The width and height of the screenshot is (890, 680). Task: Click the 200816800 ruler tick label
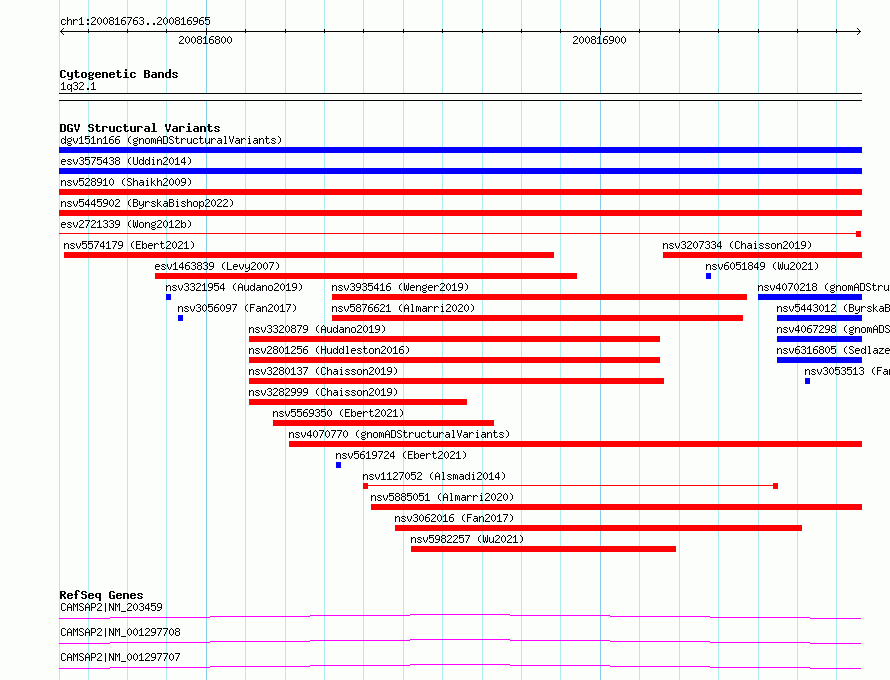pyautogui.click(x=205, y=40)
